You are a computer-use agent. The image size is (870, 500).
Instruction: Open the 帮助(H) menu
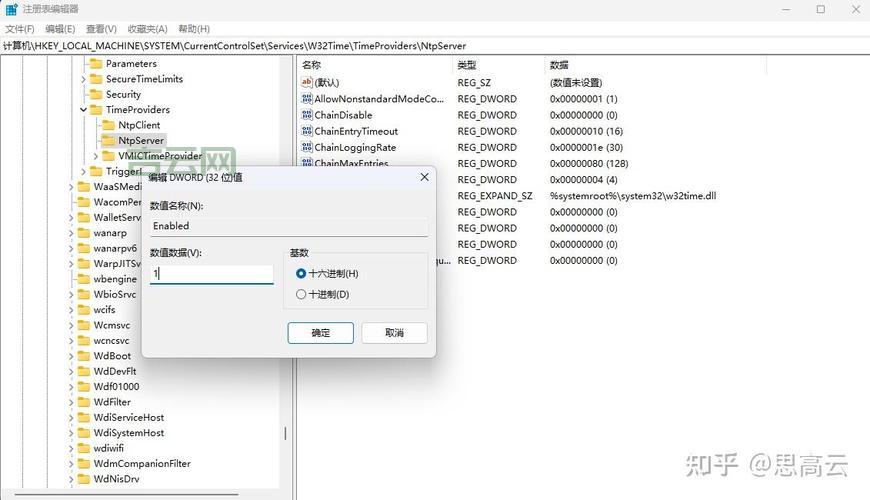point(194,29)
